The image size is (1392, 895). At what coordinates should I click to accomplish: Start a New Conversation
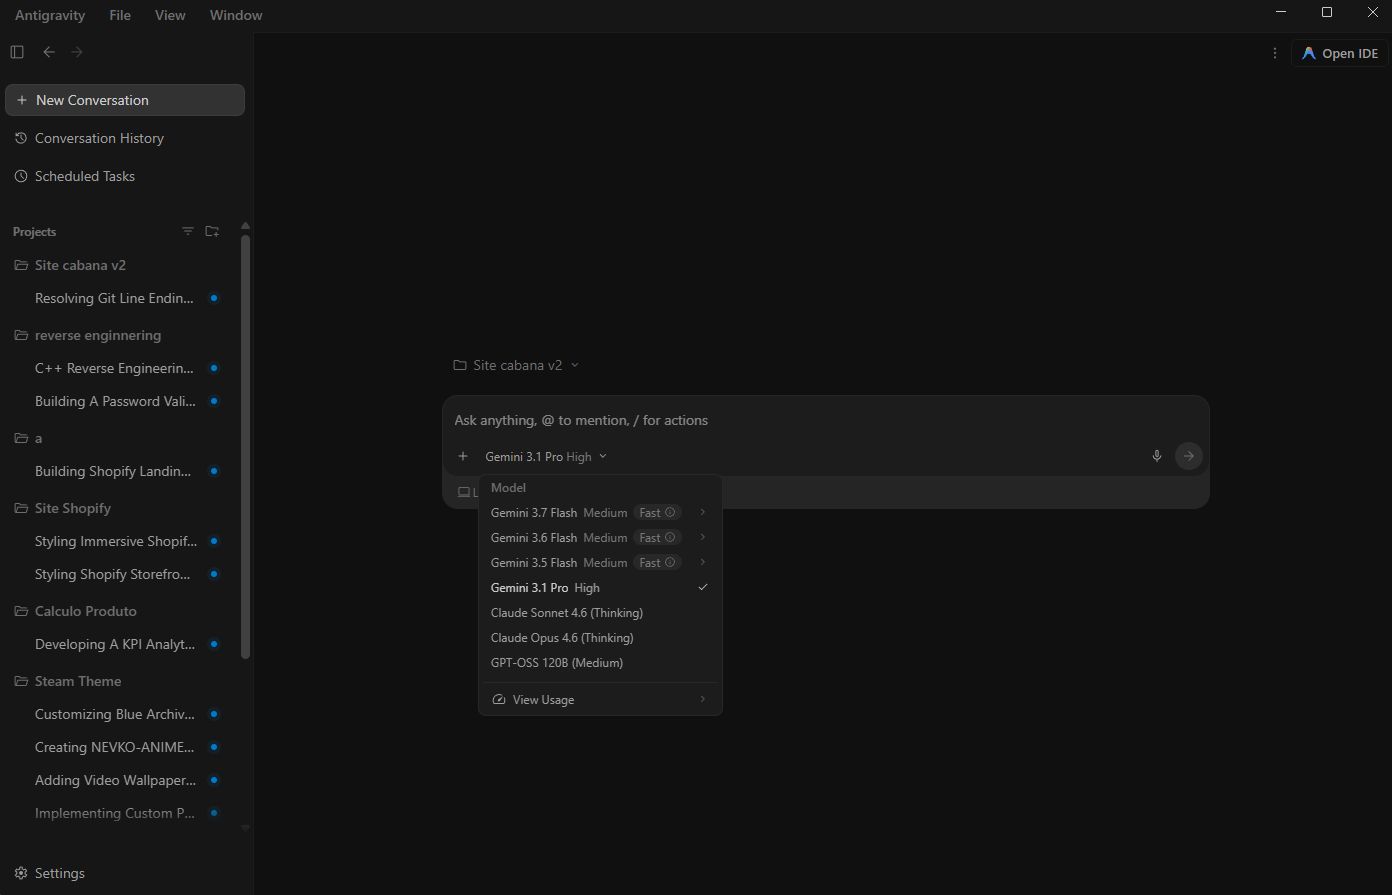[x=125, y=100]
